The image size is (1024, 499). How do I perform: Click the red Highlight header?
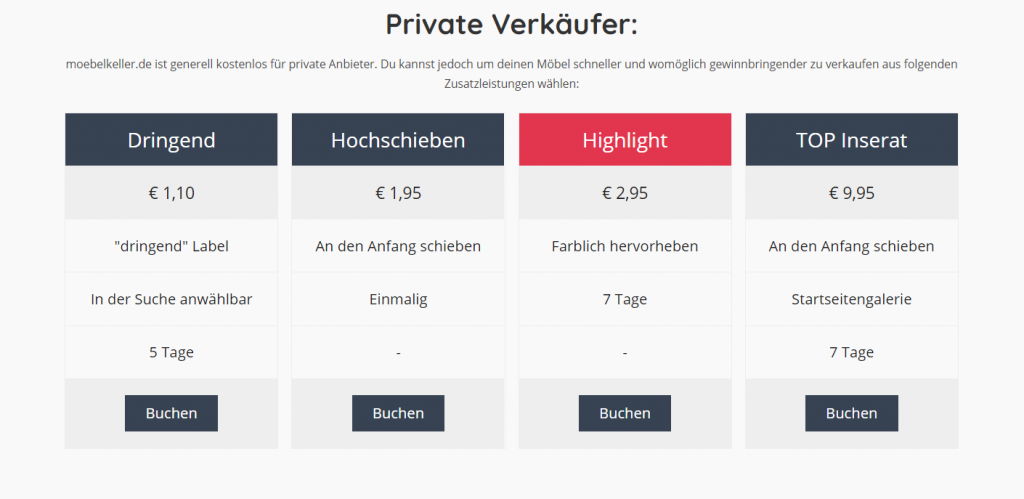pos(625,140)
